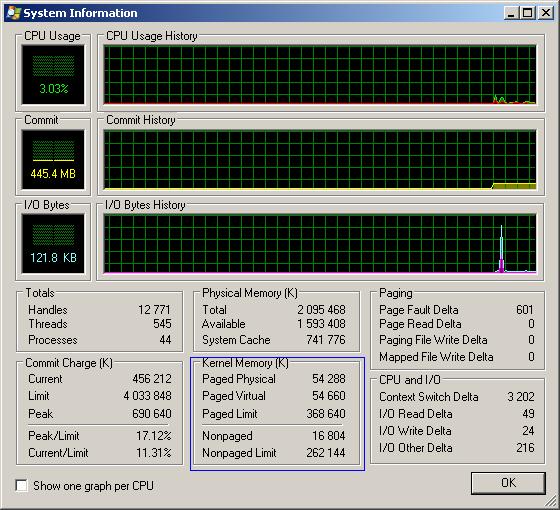The height and width of the screenshot is (510, 560).
Task: Click the Kernel Memory Paged Limit row
Action: click(274, 414)
